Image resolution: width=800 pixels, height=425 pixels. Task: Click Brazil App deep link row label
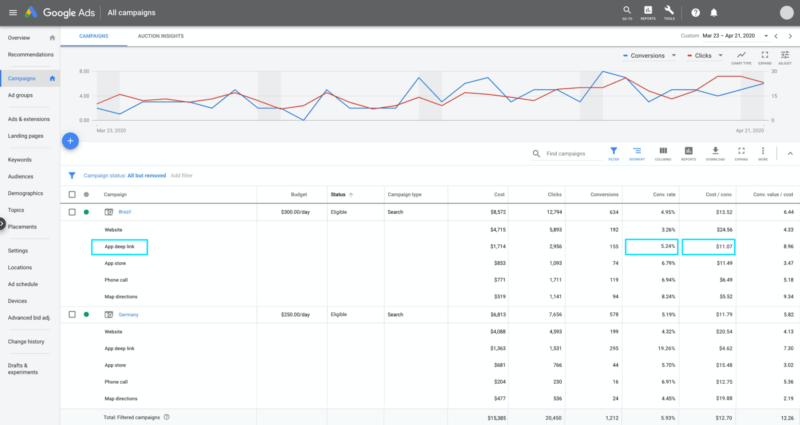[x=119, y=246]
